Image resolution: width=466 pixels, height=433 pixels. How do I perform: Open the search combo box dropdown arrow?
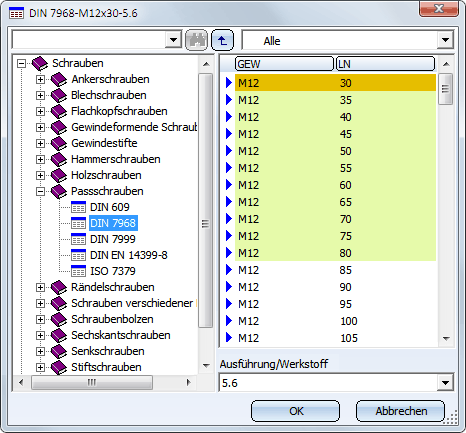tap(173, 40)
